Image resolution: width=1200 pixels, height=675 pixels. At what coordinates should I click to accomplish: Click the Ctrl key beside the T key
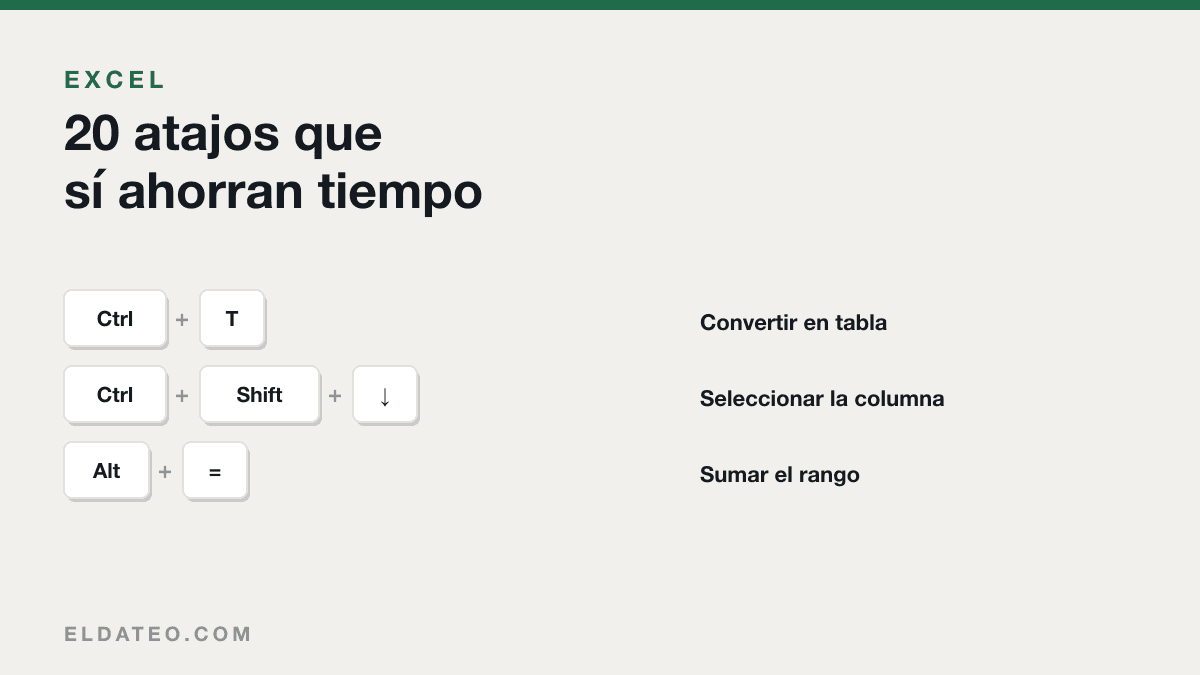coord(115,319)
